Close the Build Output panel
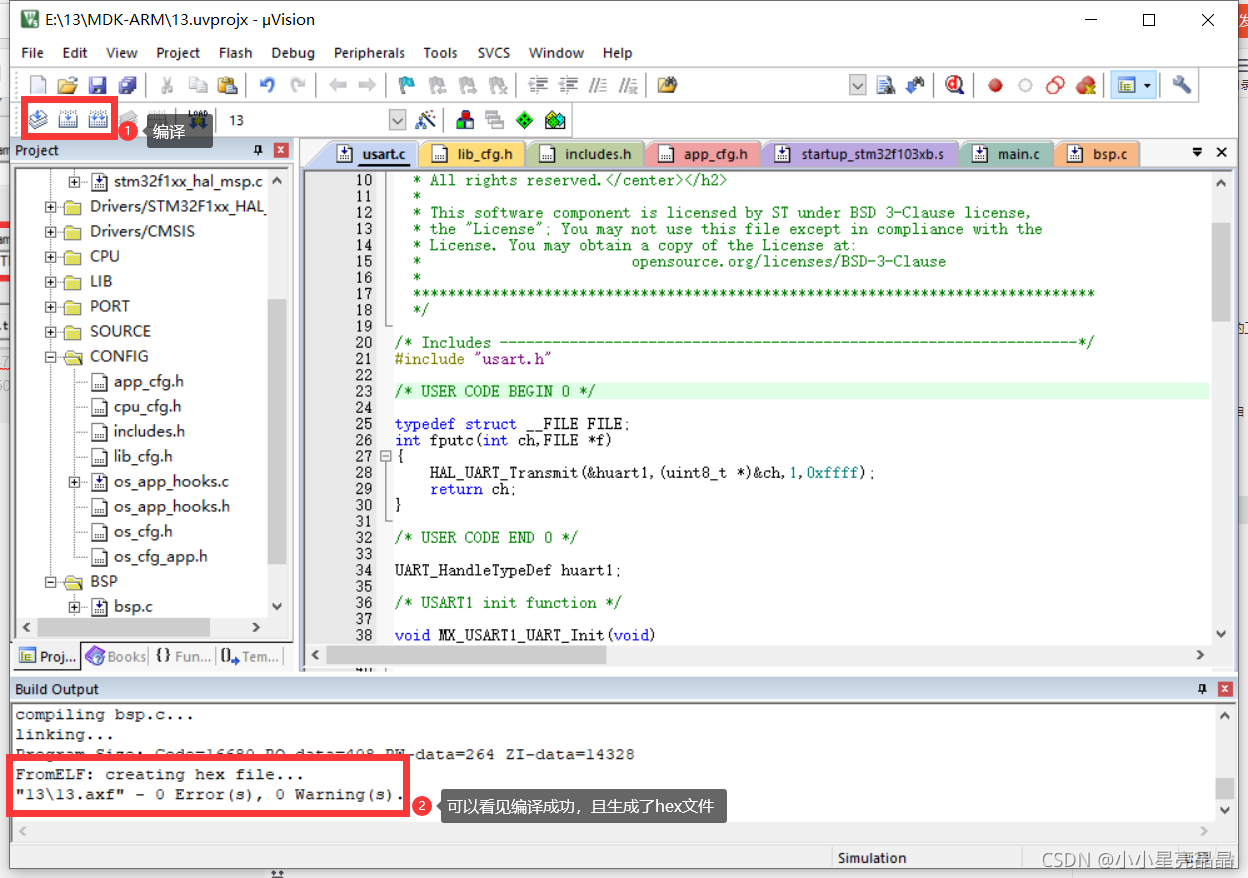 1225,690
